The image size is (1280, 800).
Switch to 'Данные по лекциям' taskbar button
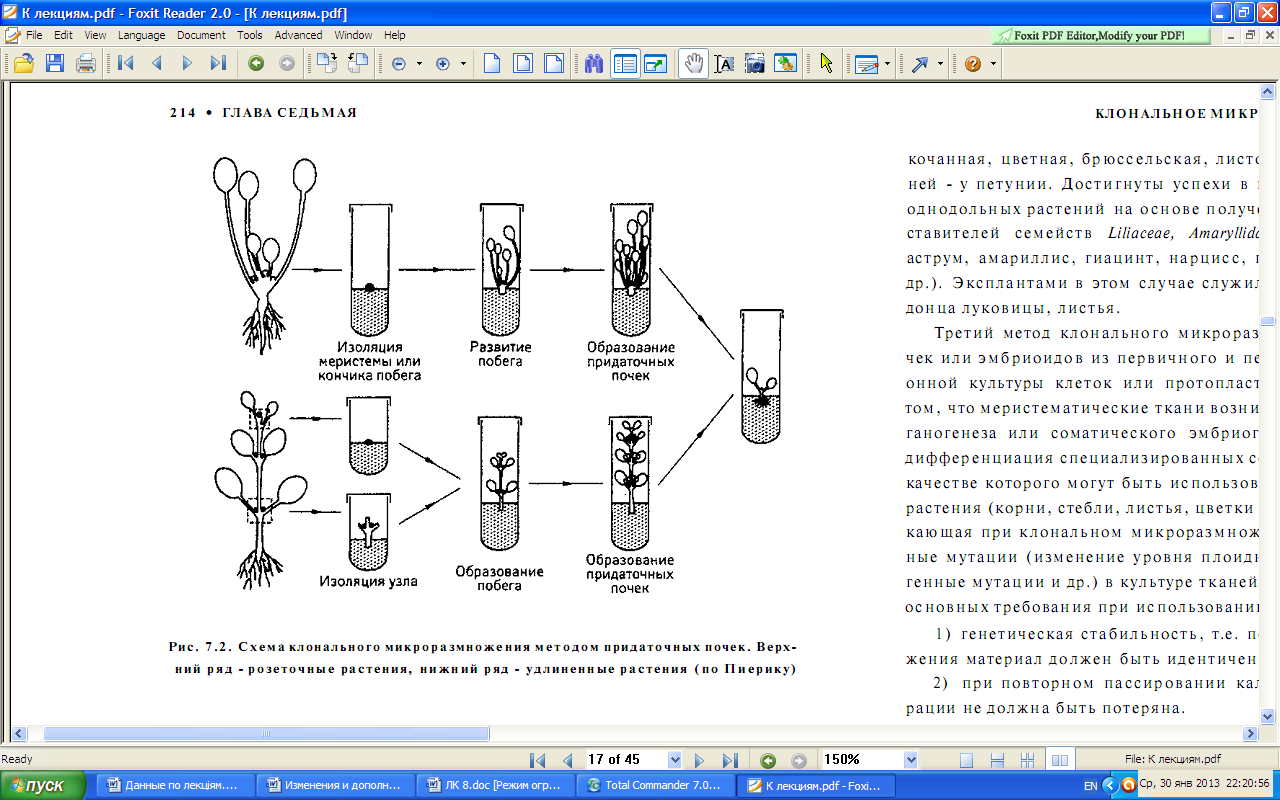pyautogui.click(x=175, y=785)
